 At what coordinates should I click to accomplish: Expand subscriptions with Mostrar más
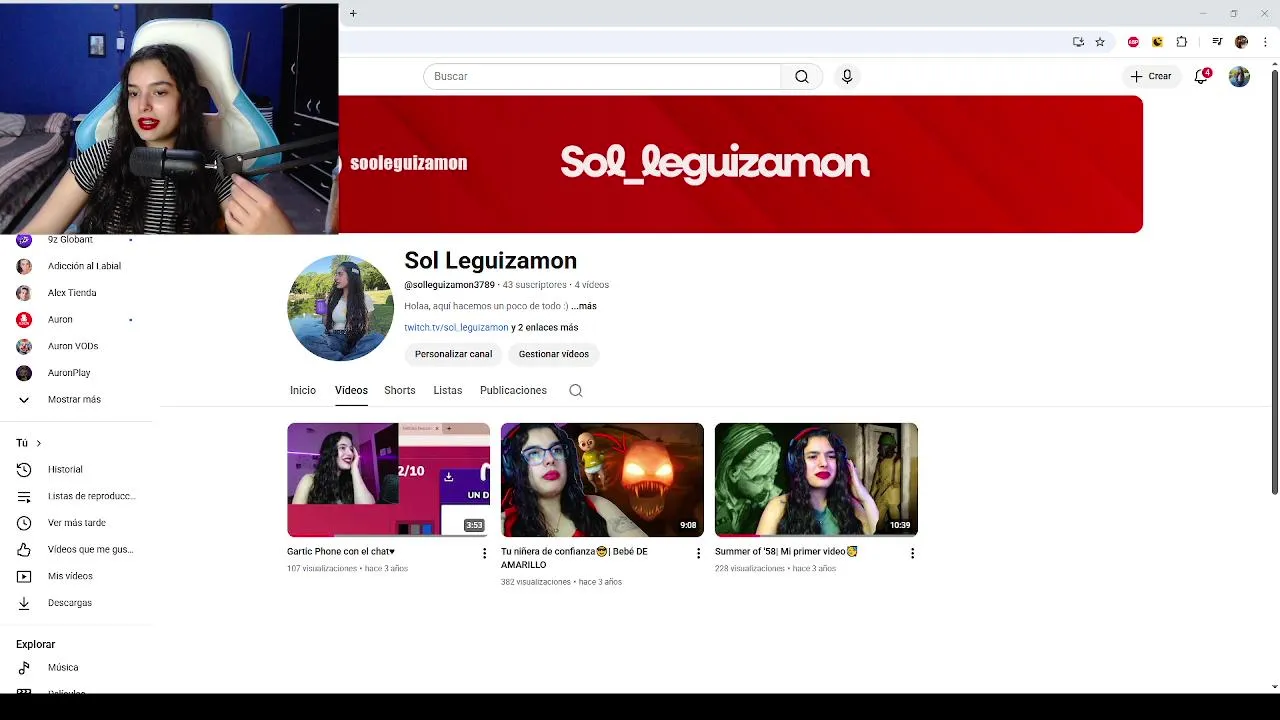point(74,399)
